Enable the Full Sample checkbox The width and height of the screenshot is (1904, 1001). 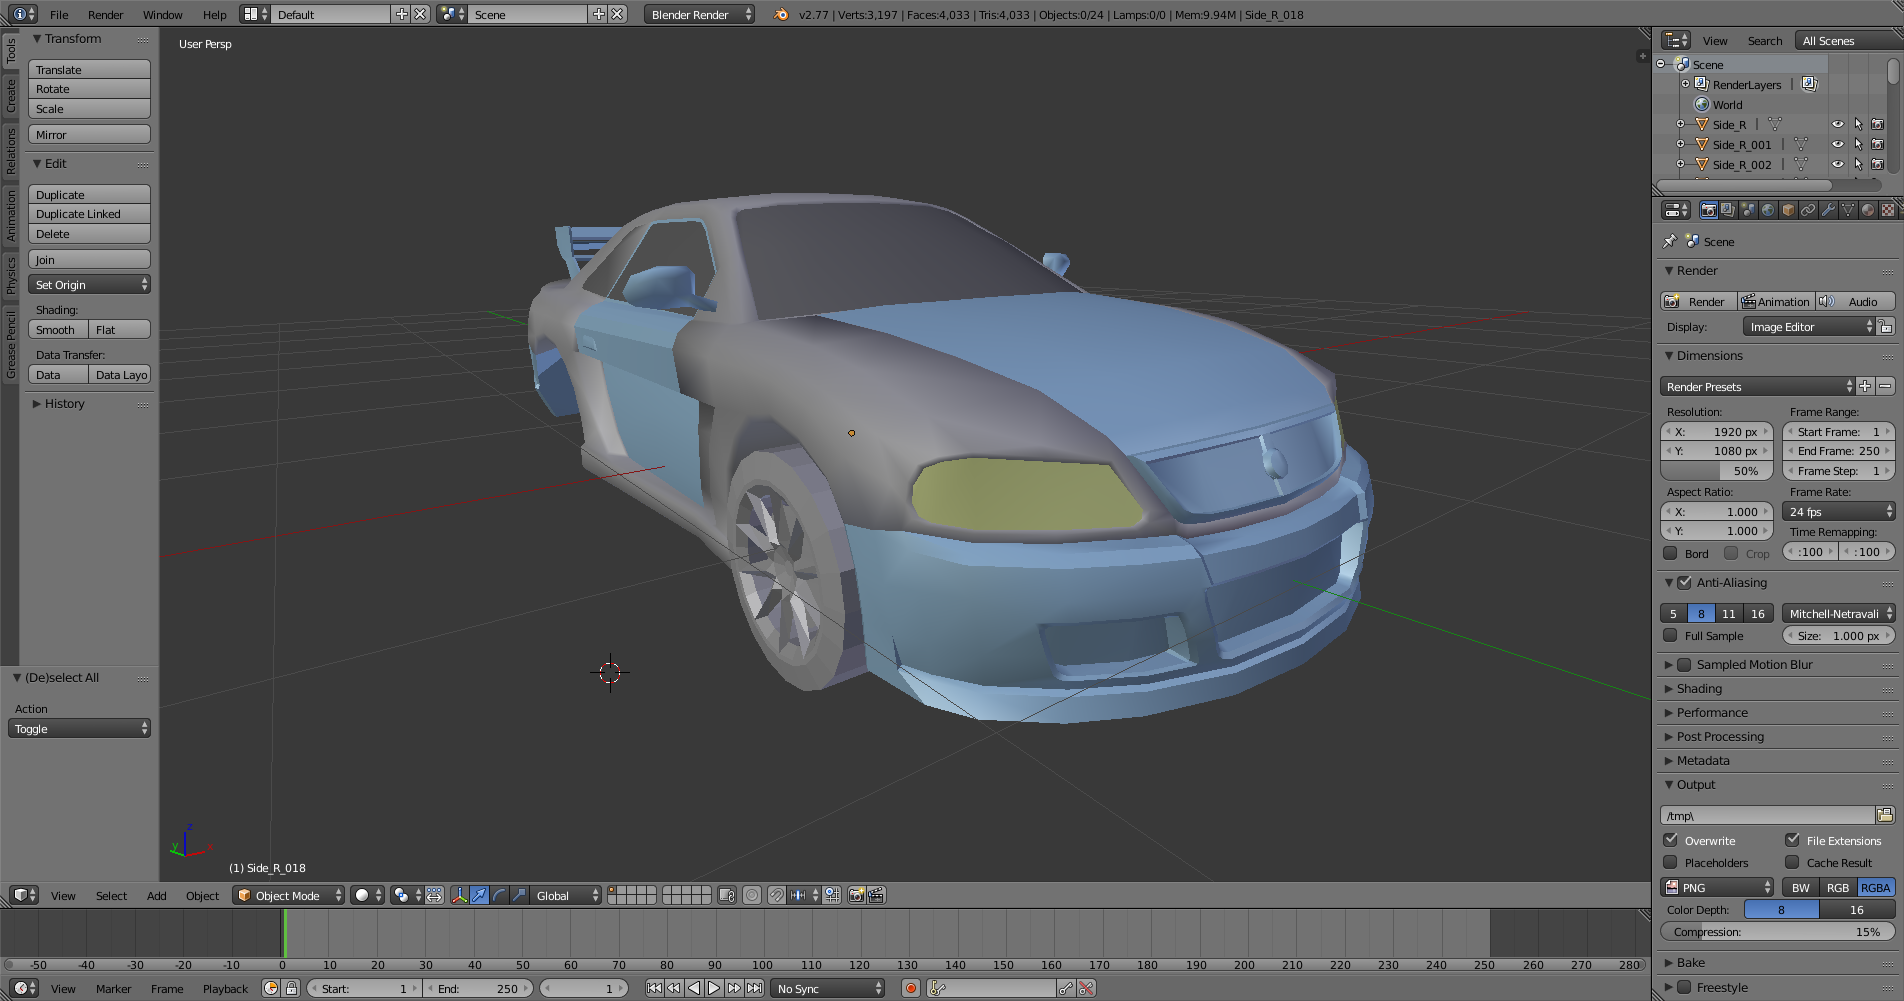1671,635
